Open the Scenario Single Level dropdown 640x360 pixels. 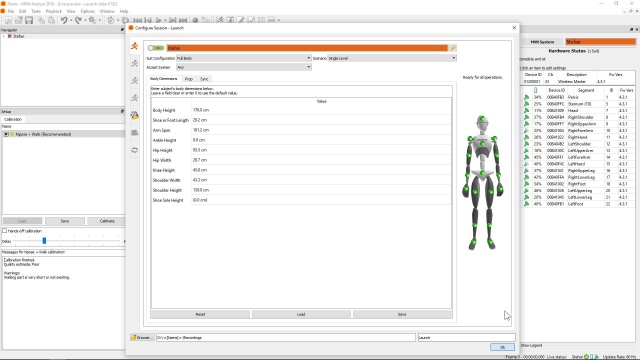[392, 58]
